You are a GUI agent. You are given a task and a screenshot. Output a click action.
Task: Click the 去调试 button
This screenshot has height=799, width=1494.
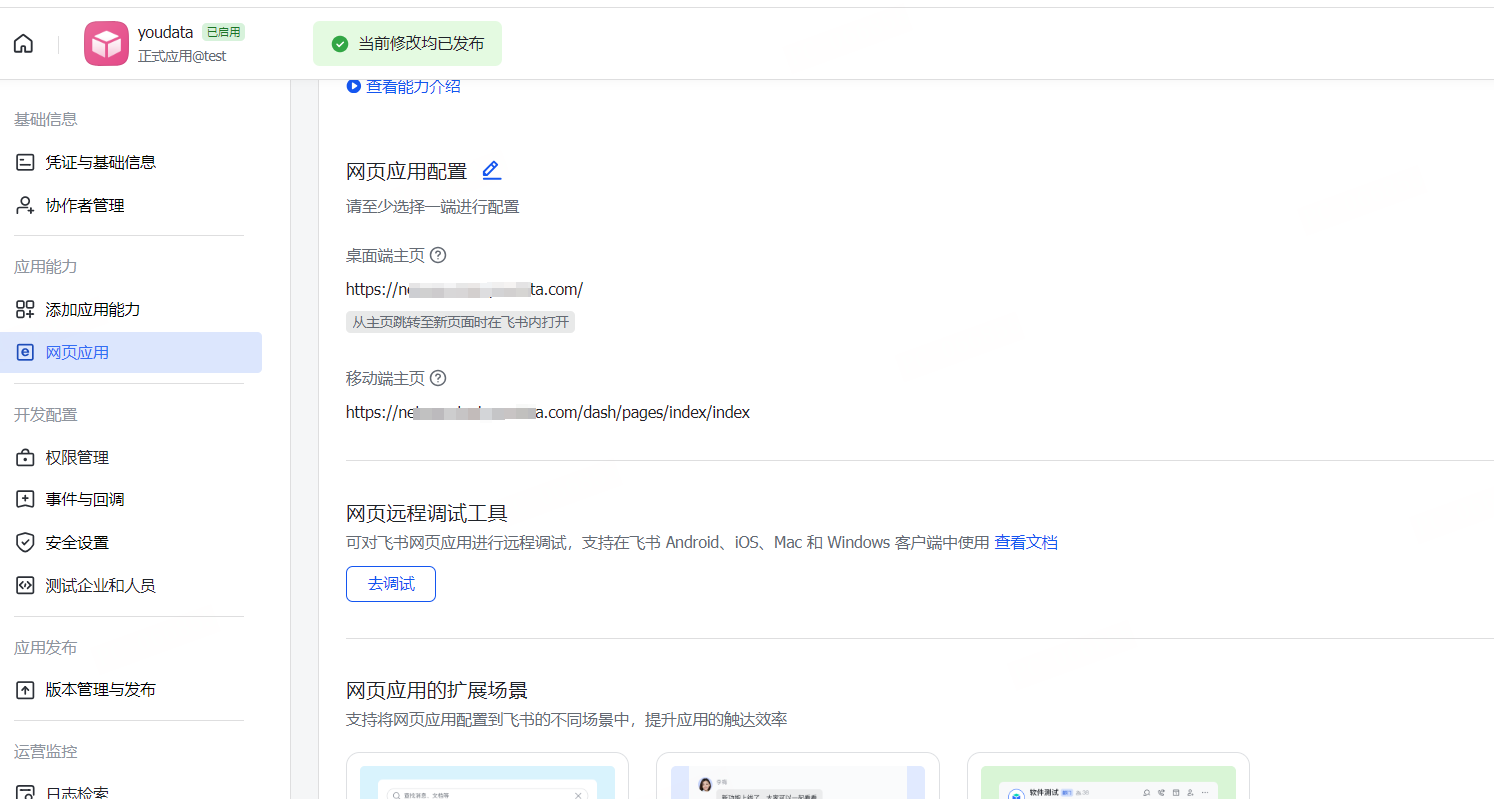pos(391,584)
